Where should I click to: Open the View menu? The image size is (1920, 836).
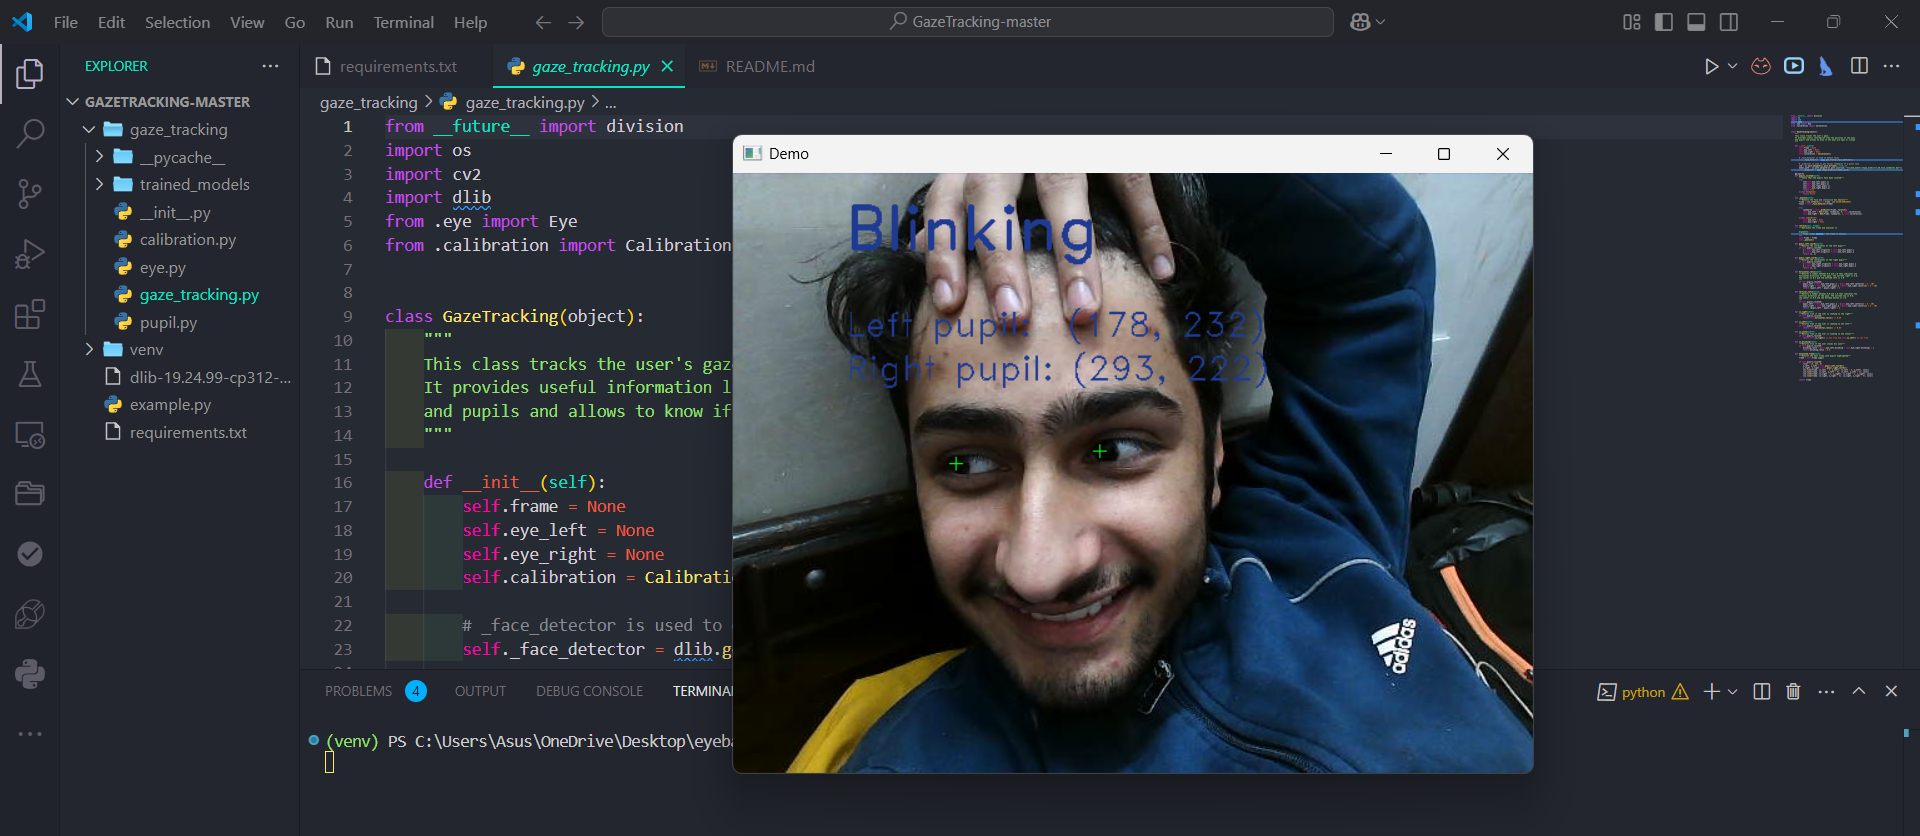click(247, 22)
